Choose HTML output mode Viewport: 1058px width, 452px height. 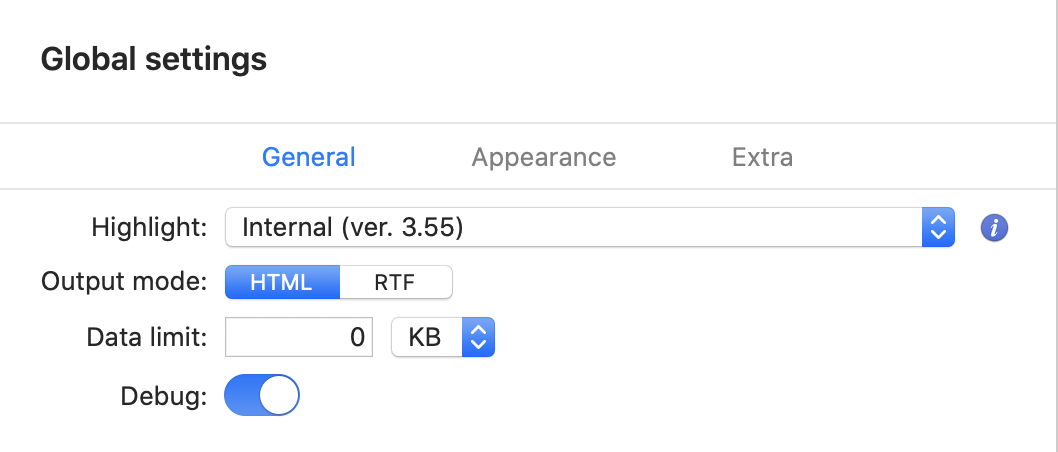pos(283,283)
